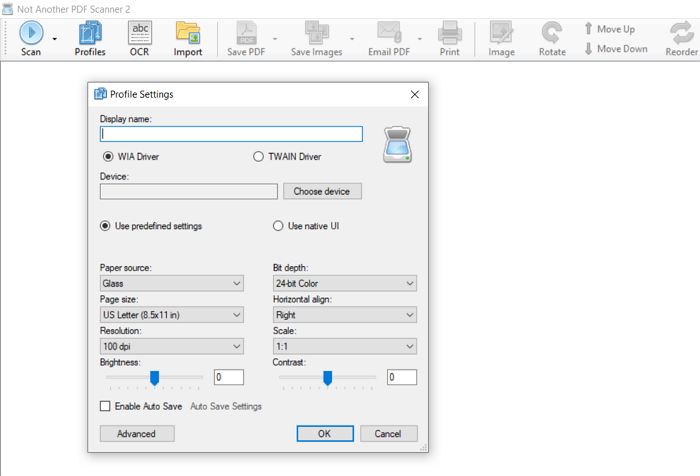Select the TWAIN Driver radio button

coord(258,157)
